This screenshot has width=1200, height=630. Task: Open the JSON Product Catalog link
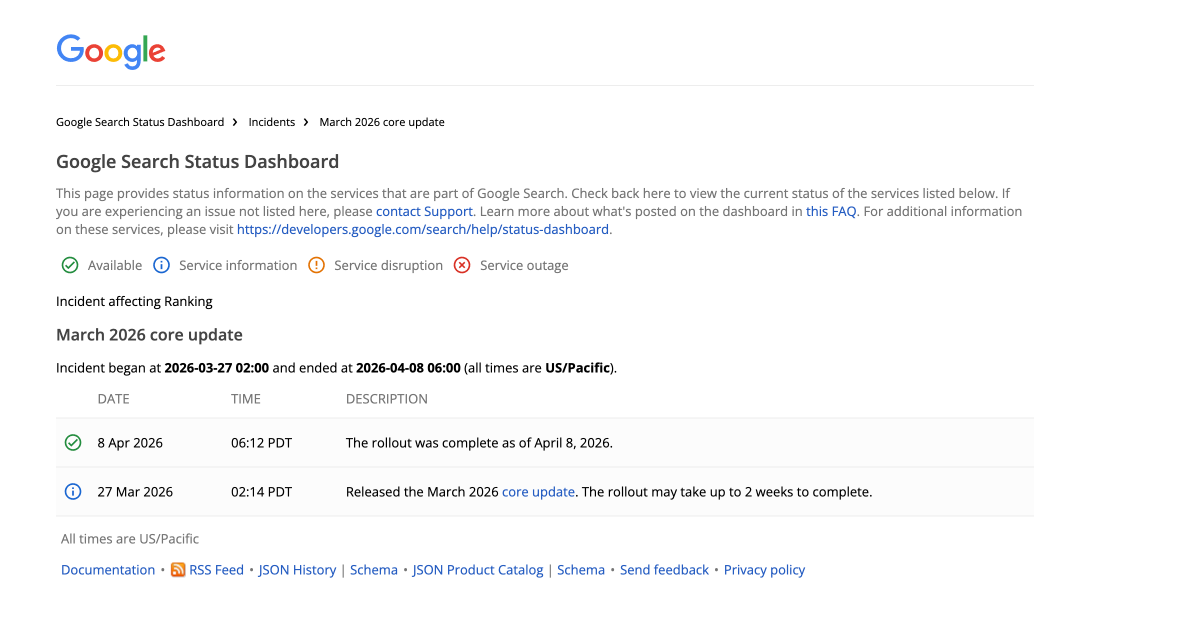[478, 570]
